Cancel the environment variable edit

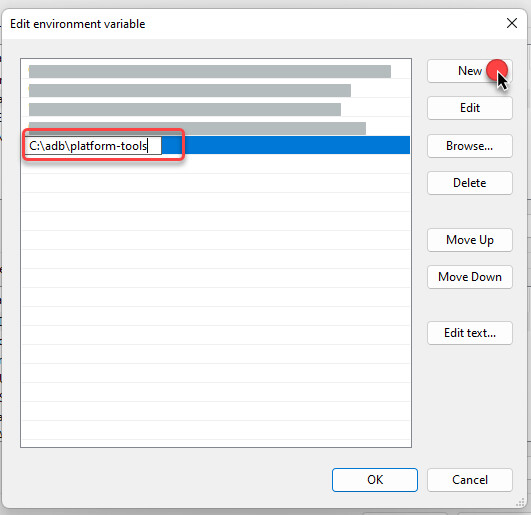[x=470, y=480]
